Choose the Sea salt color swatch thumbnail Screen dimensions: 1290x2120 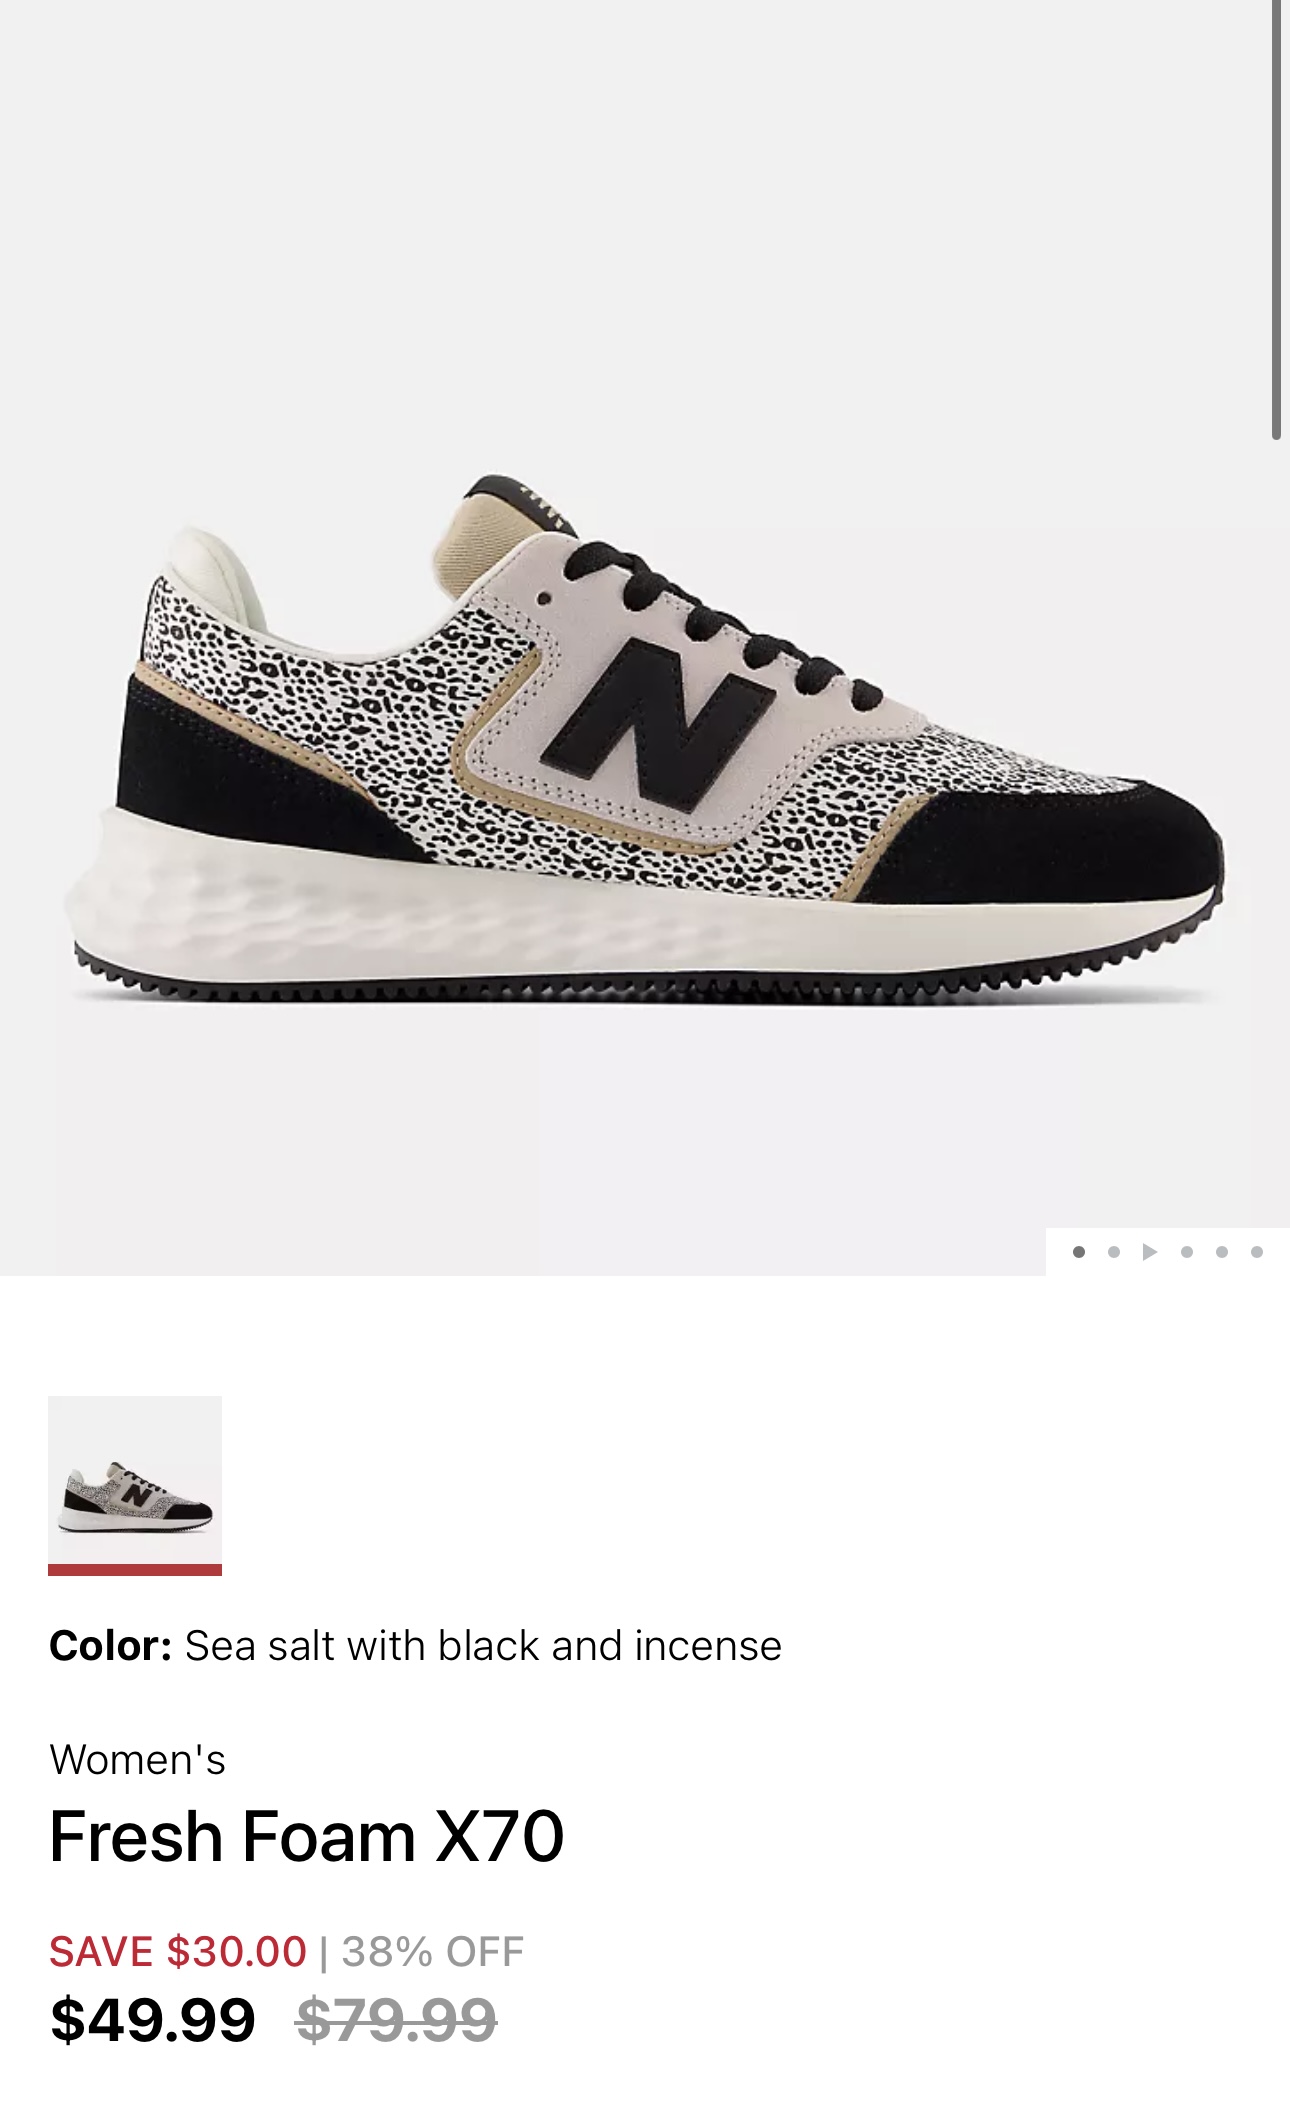(135, 1480)
